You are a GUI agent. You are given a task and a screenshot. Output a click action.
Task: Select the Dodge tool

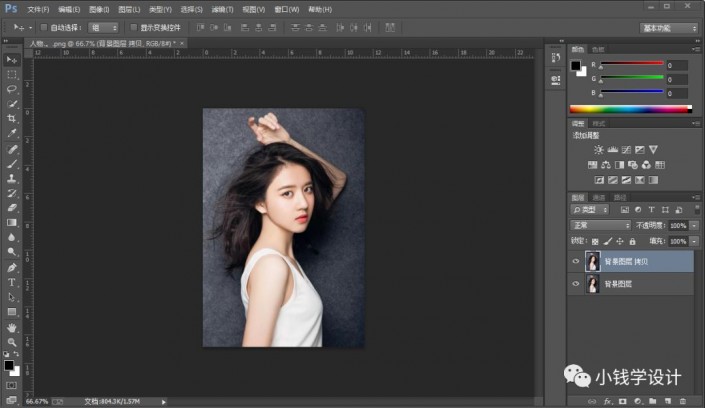pos(12,252)
